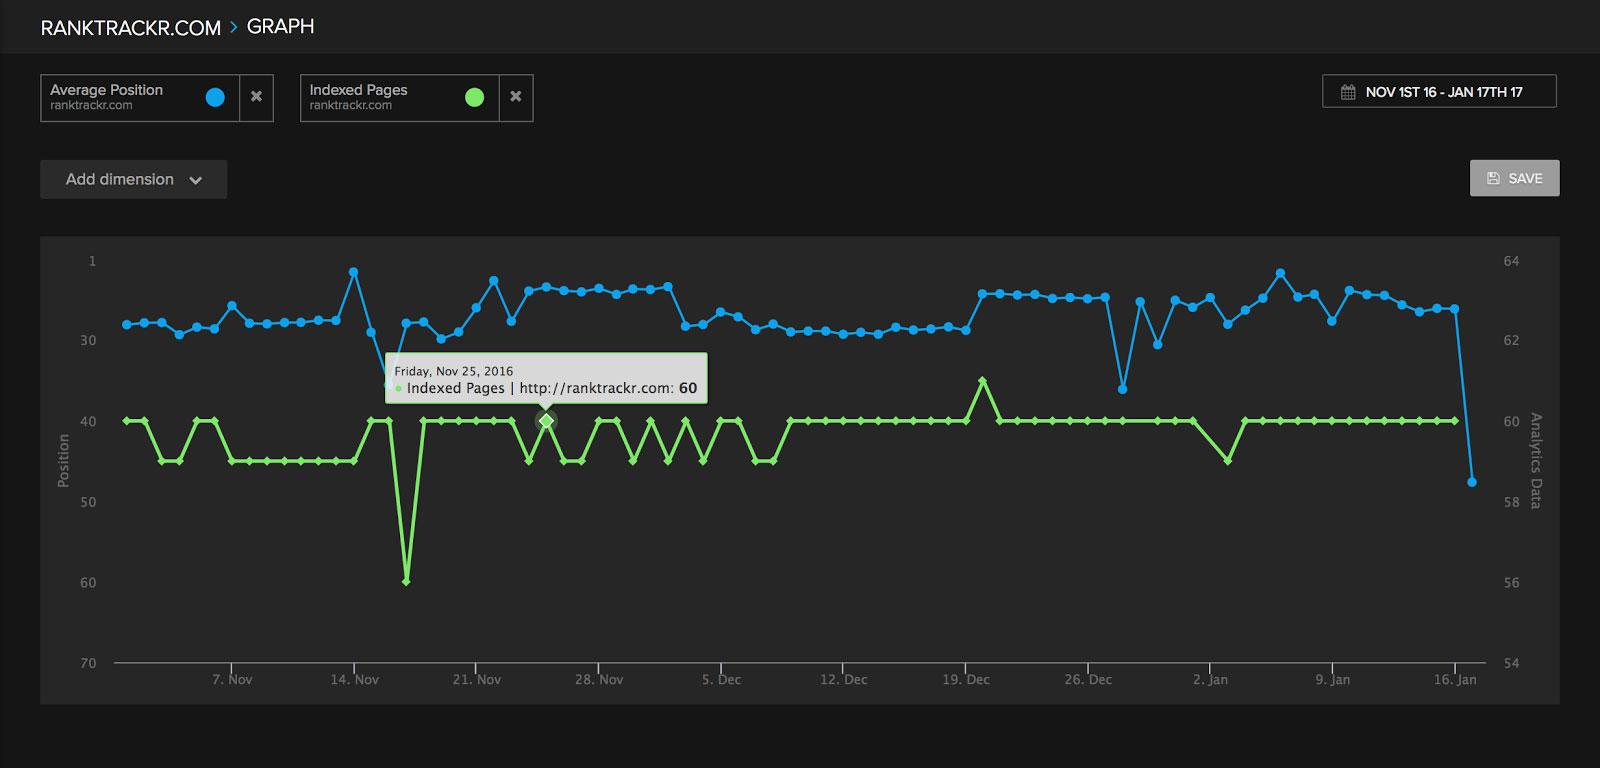Viewport: 1600px width, 768px height.
Task: Click the green peak point near 19. Dec
Action: click(983, 381)
